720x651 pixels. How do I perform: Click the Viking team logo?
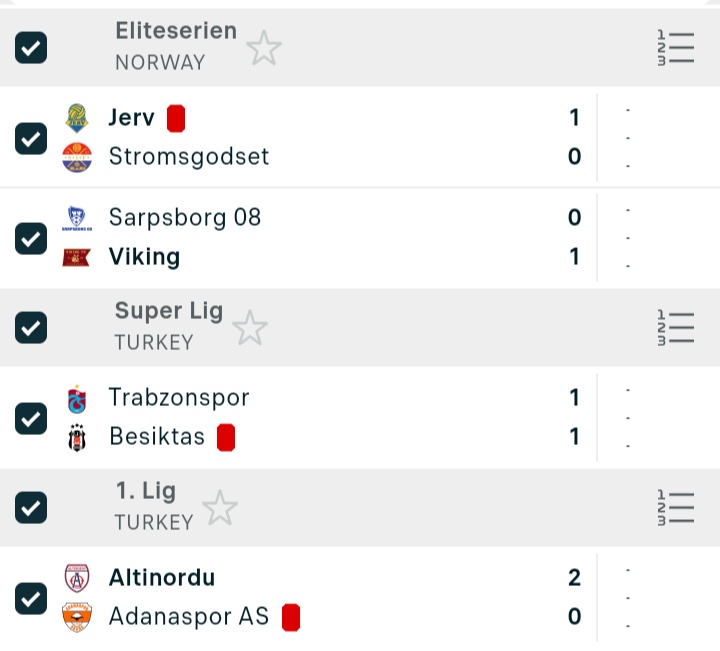pyautogui.click(x=77, y=257)
